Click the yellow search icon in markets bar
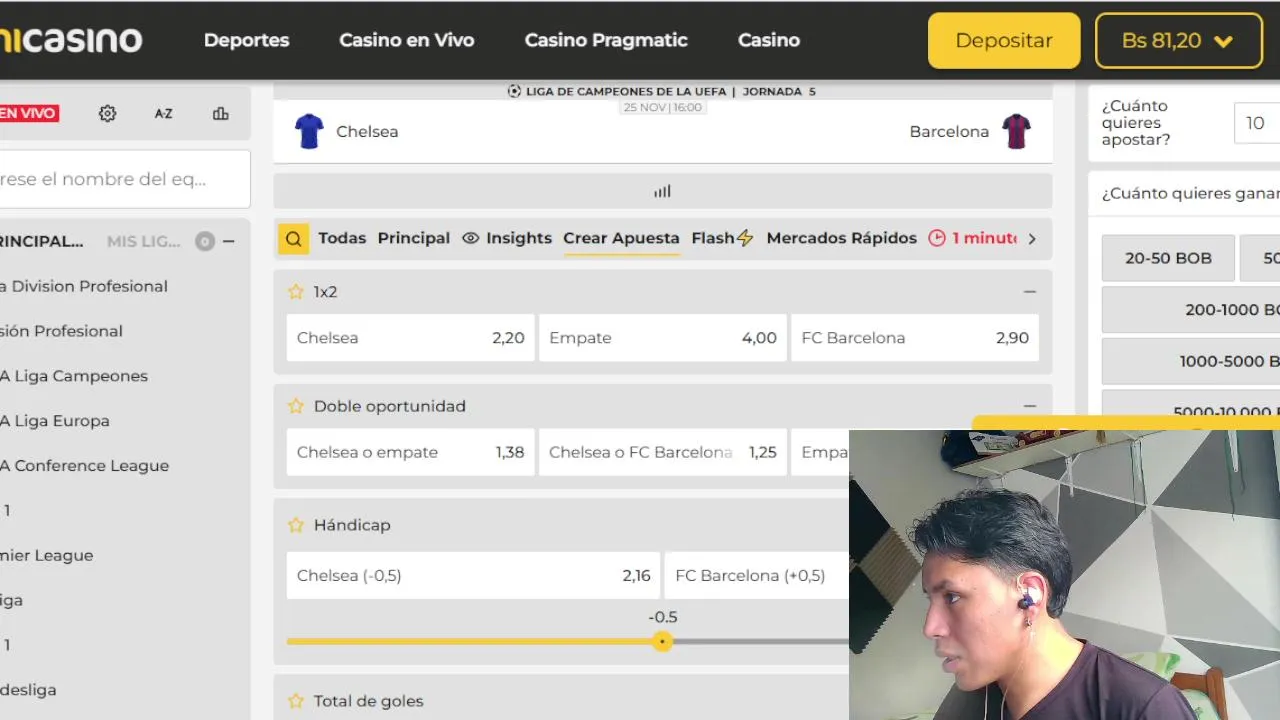Screen dimensions: 1280x720 (x=293, y=239)
